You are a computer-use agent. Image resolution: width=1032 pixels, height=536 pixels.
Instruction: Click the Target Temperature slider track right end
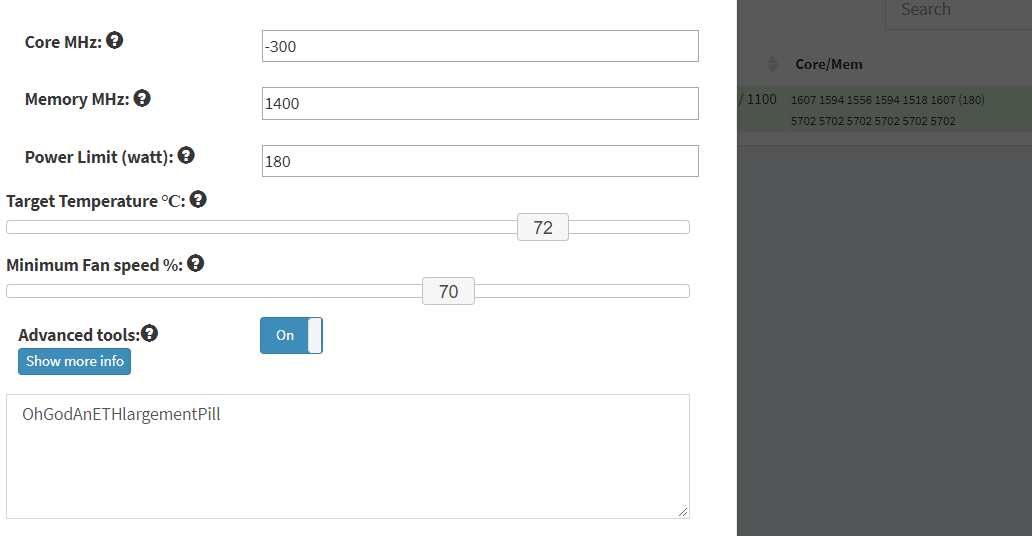(x=684, y=227)
